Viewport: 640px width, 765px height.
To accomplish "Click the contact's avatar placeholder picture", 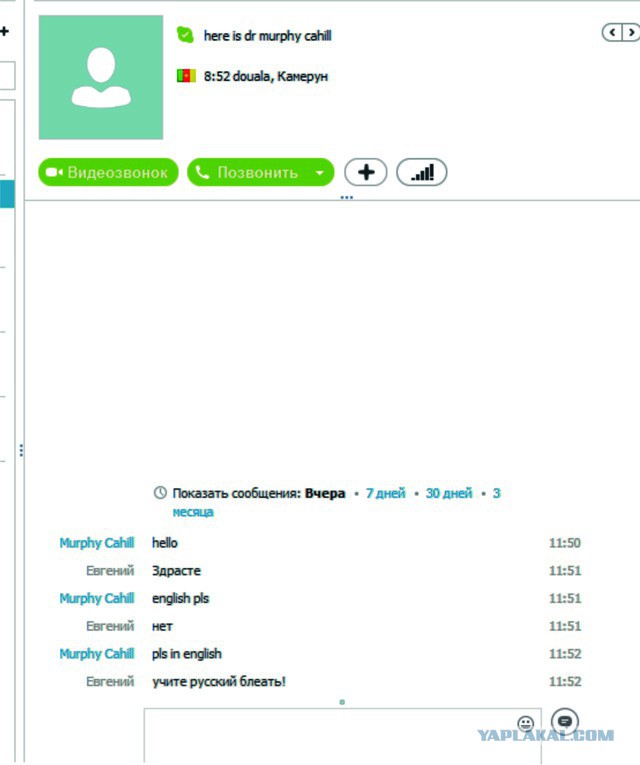I will 101,77.
